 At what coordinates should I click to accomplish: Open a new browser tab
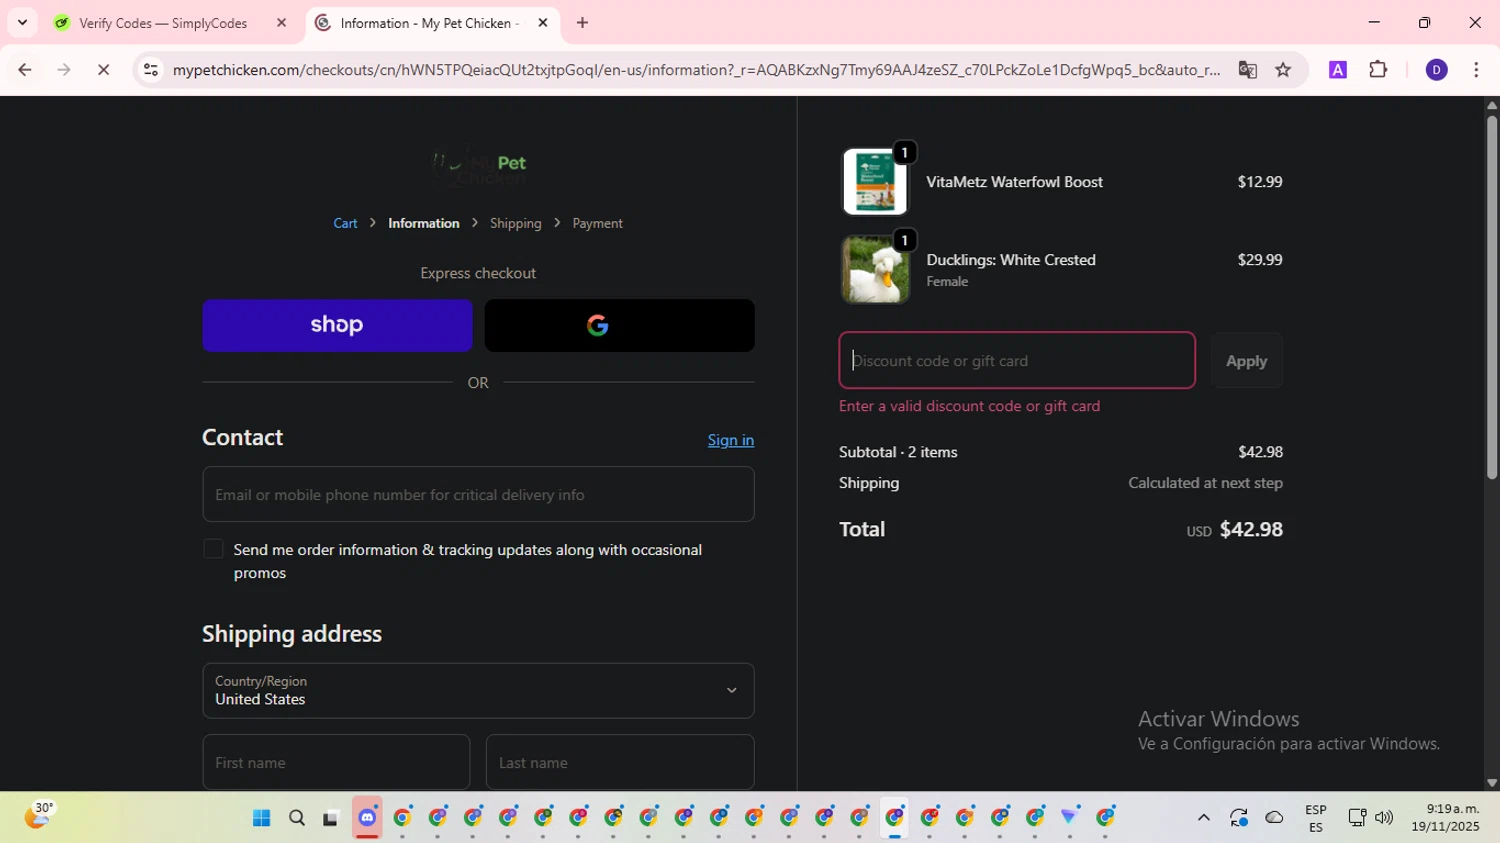pyautogui.click(x=582, y=23)
